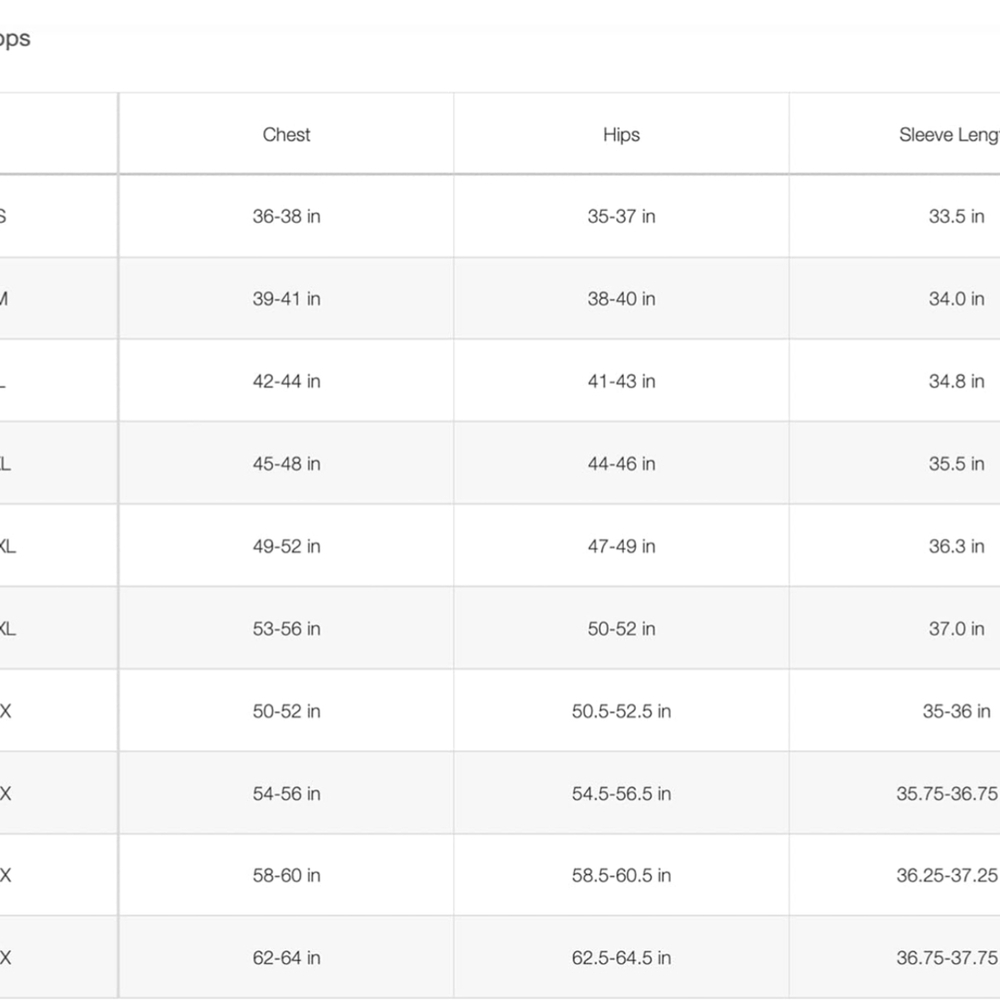Click the 62.5-64.5 in hips value
Image resolution: width=1000 pixels, height=1000 pixels.
[x=621, y=958]
